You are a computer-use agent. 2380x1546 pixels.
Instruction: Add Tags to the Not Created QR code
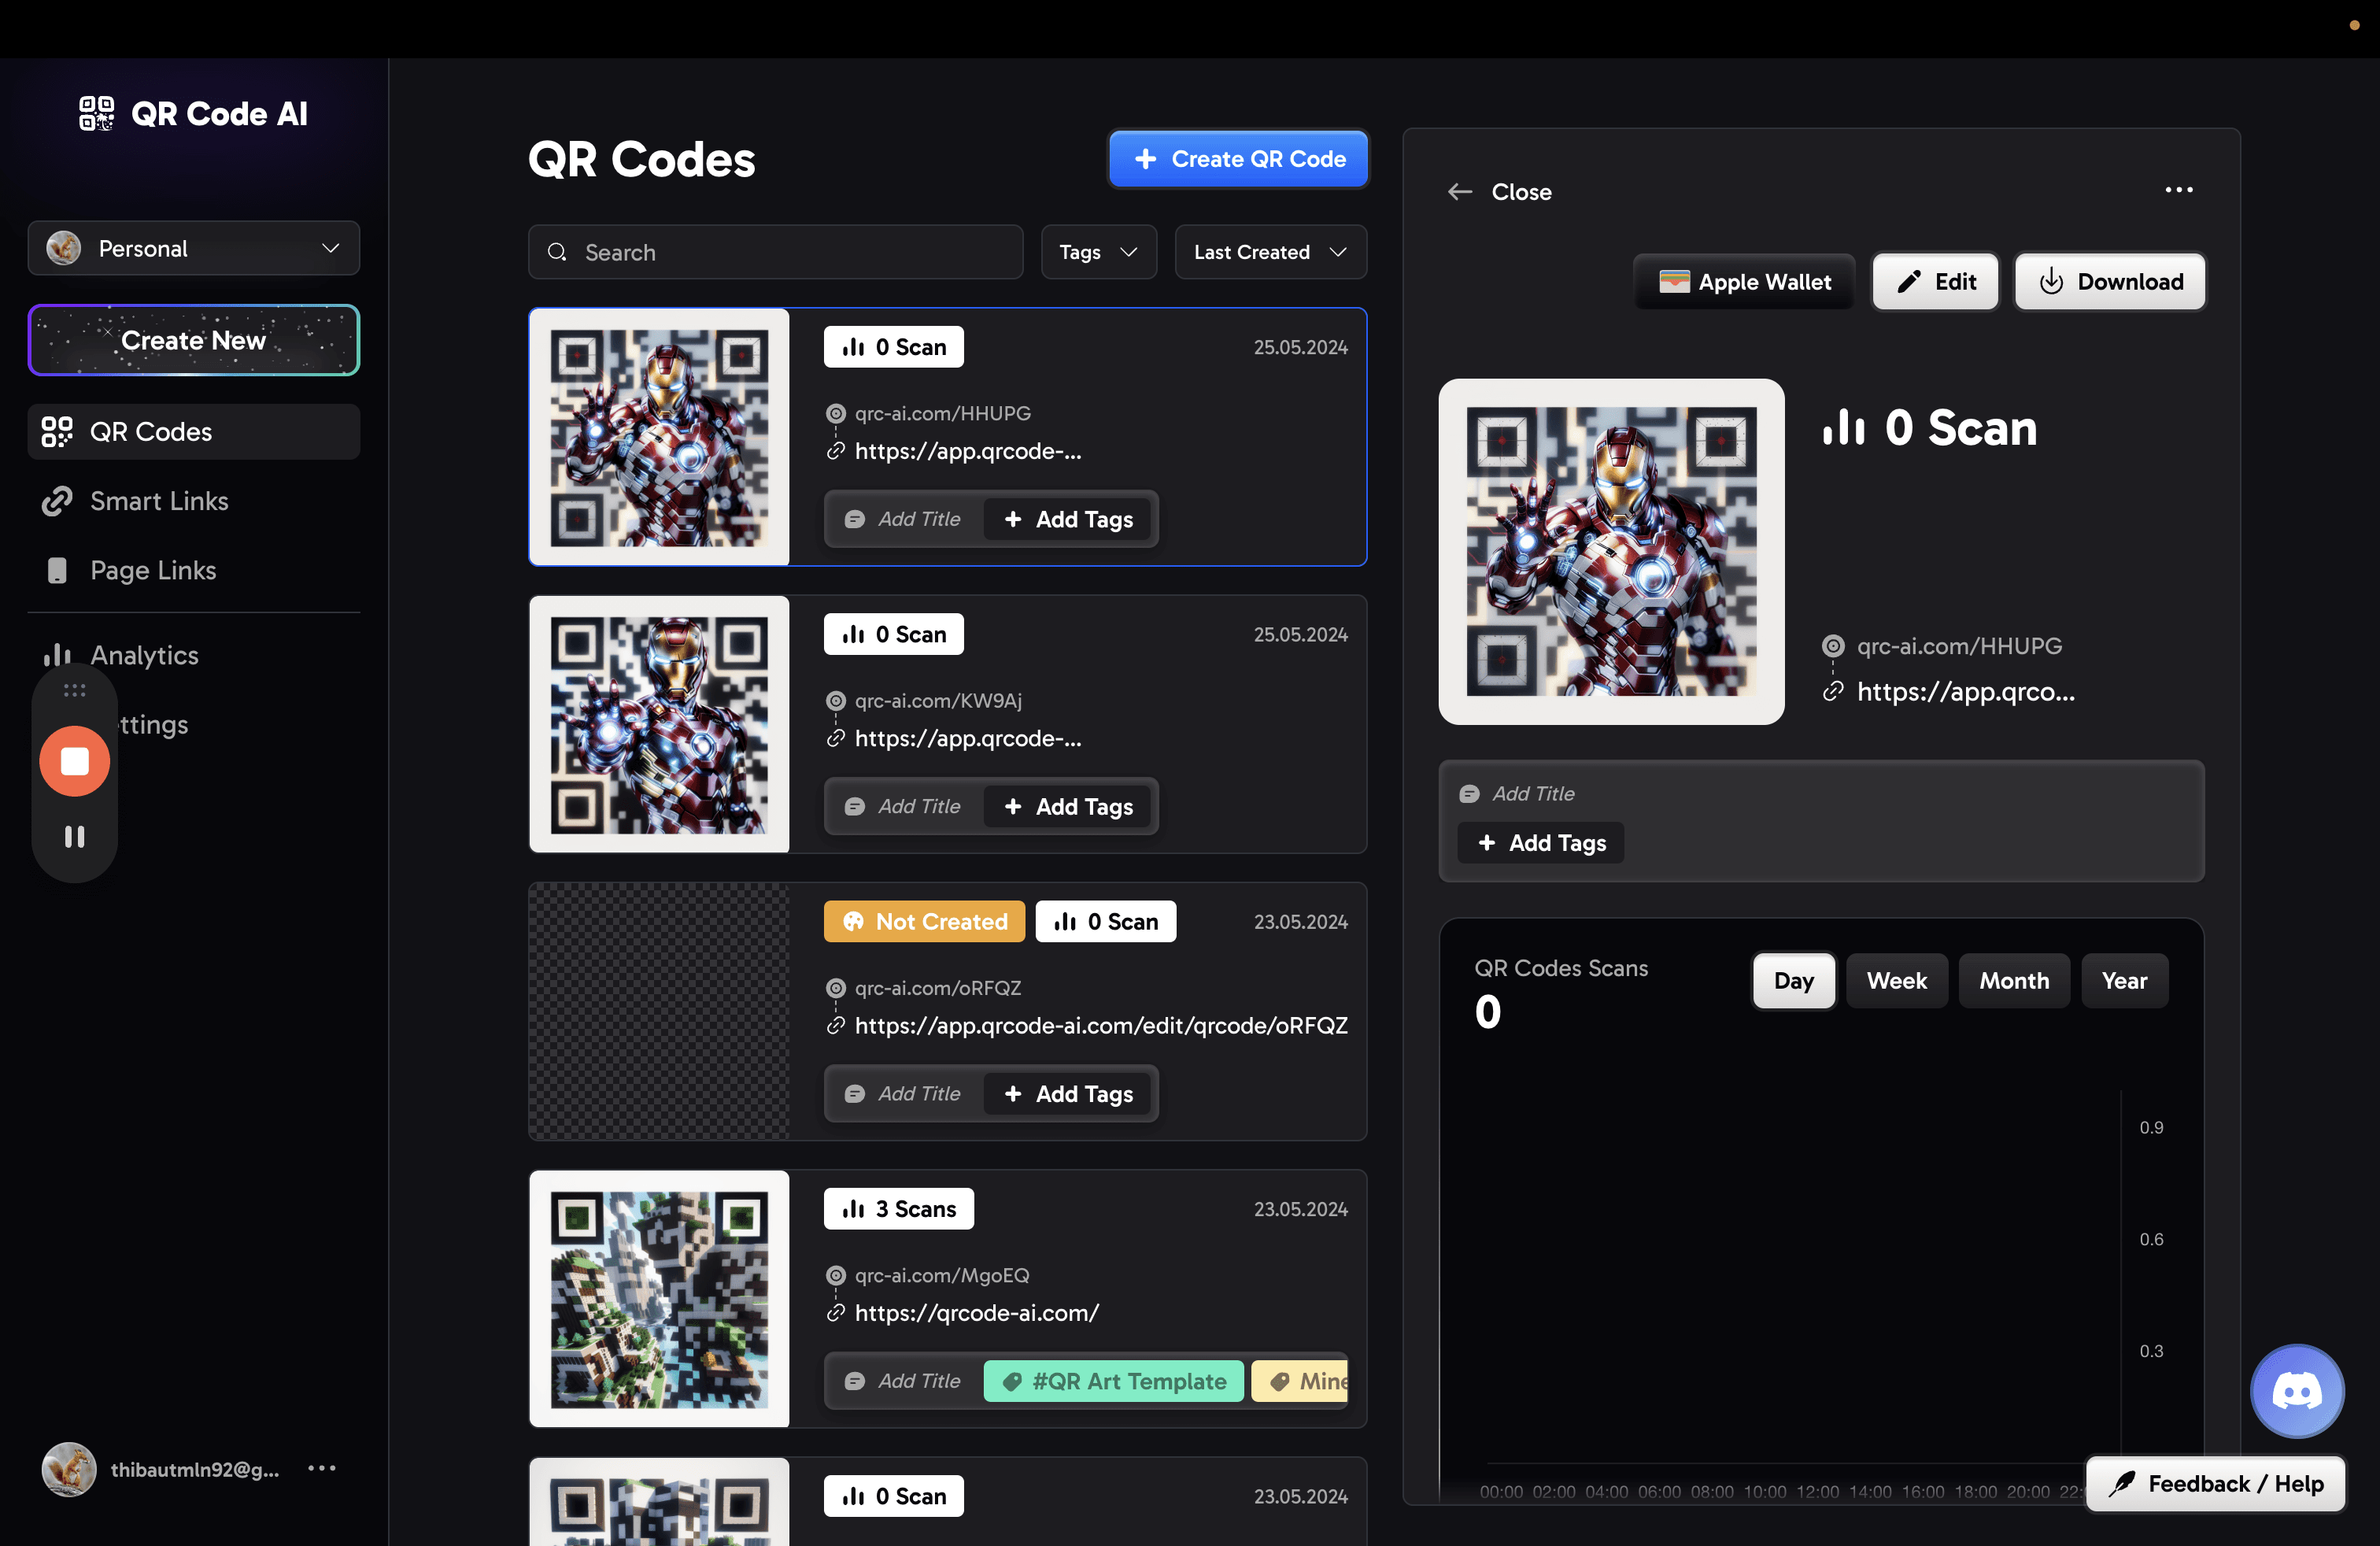[1068, 1094]
